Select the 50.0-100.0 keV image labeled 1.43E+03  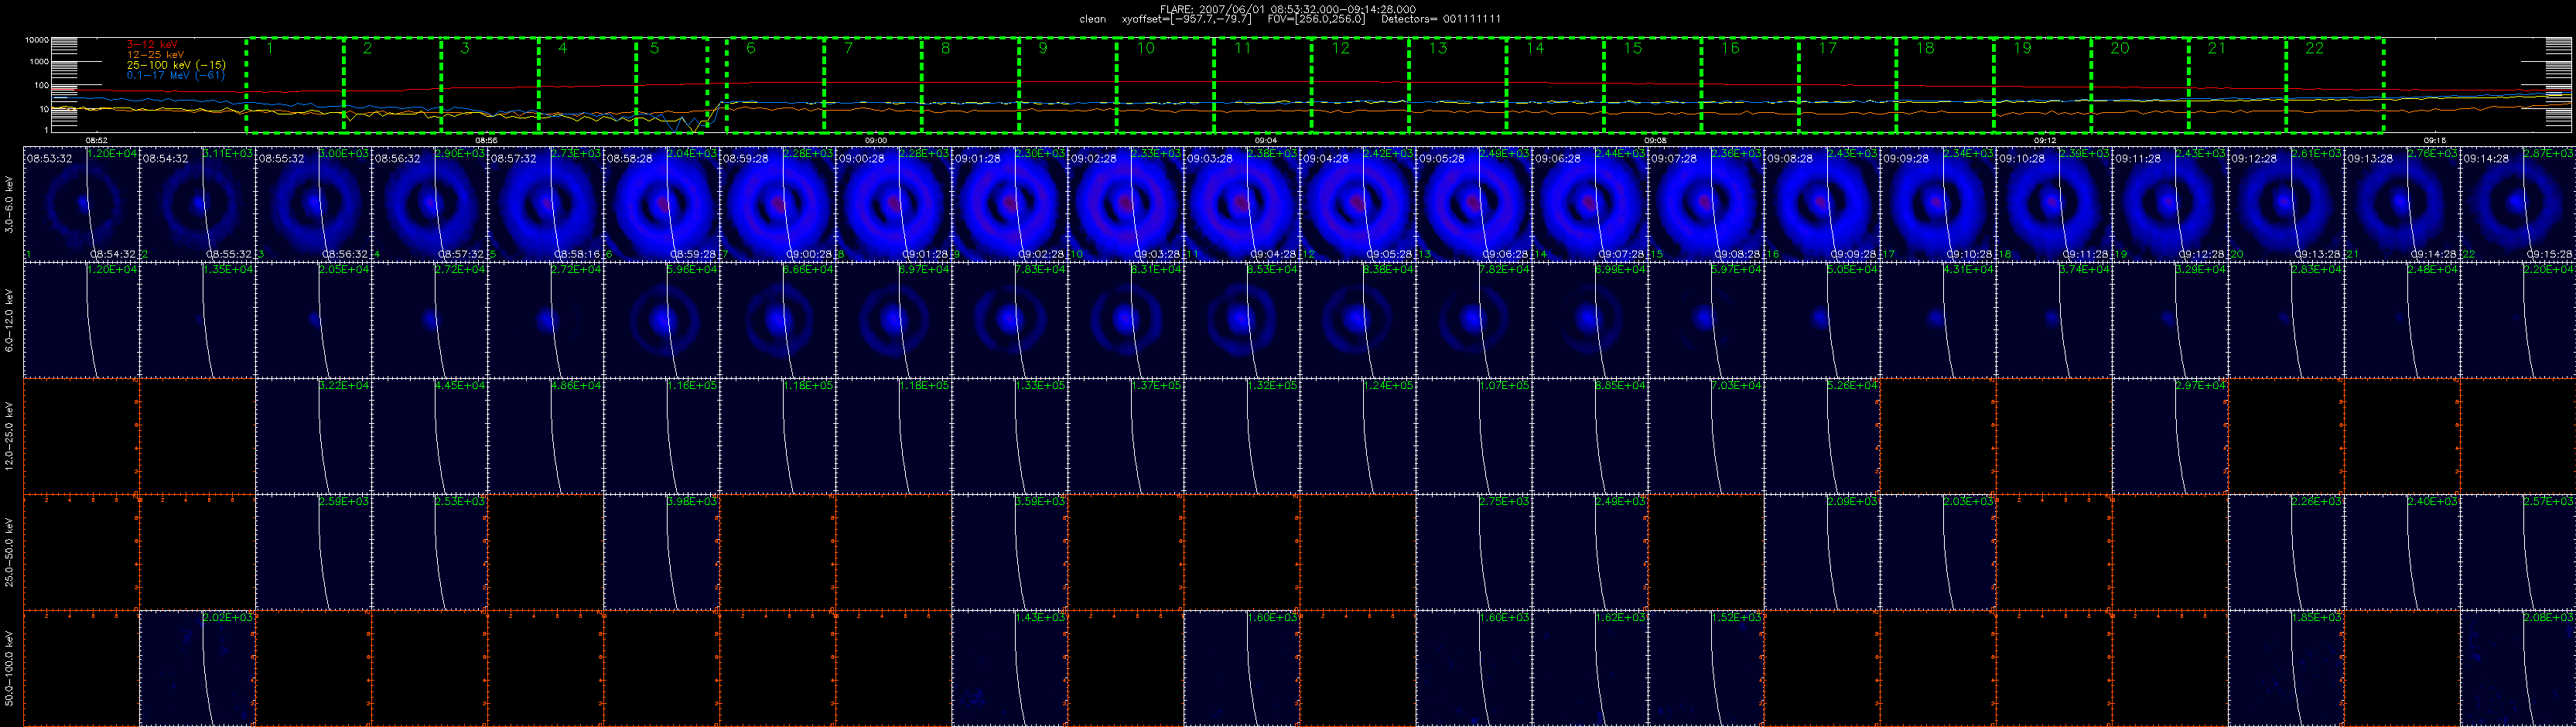1009,668
